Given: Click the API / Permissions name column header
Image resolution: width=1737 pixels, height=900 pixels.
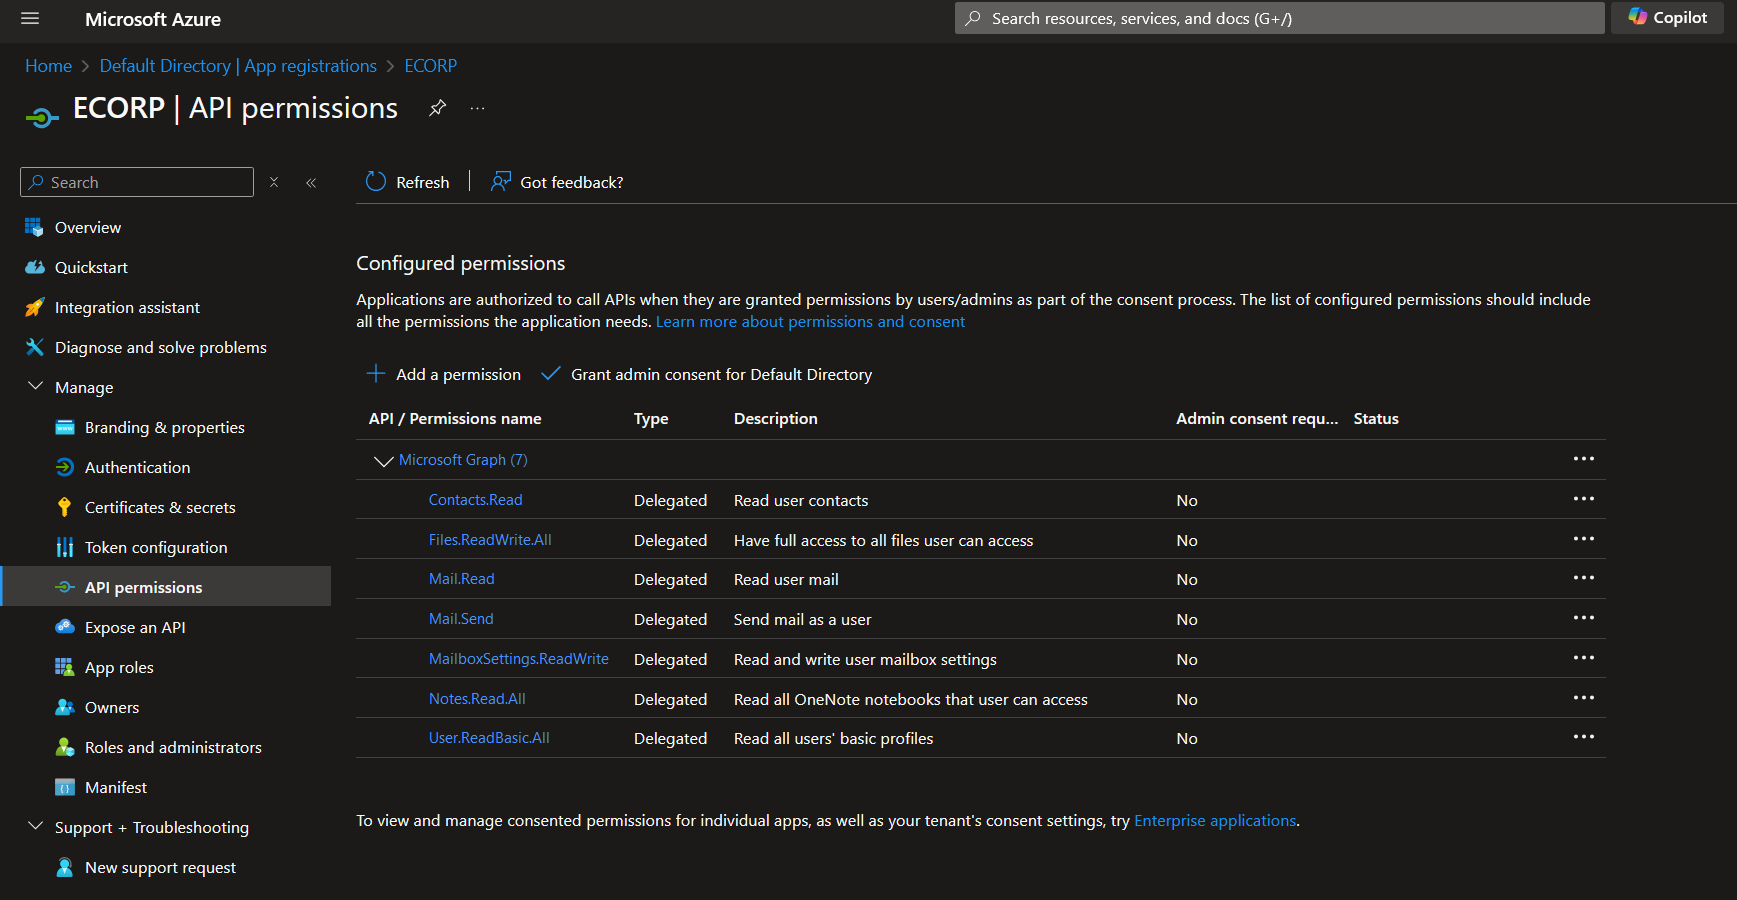Looking at the screenshot, I should point(455,419).
